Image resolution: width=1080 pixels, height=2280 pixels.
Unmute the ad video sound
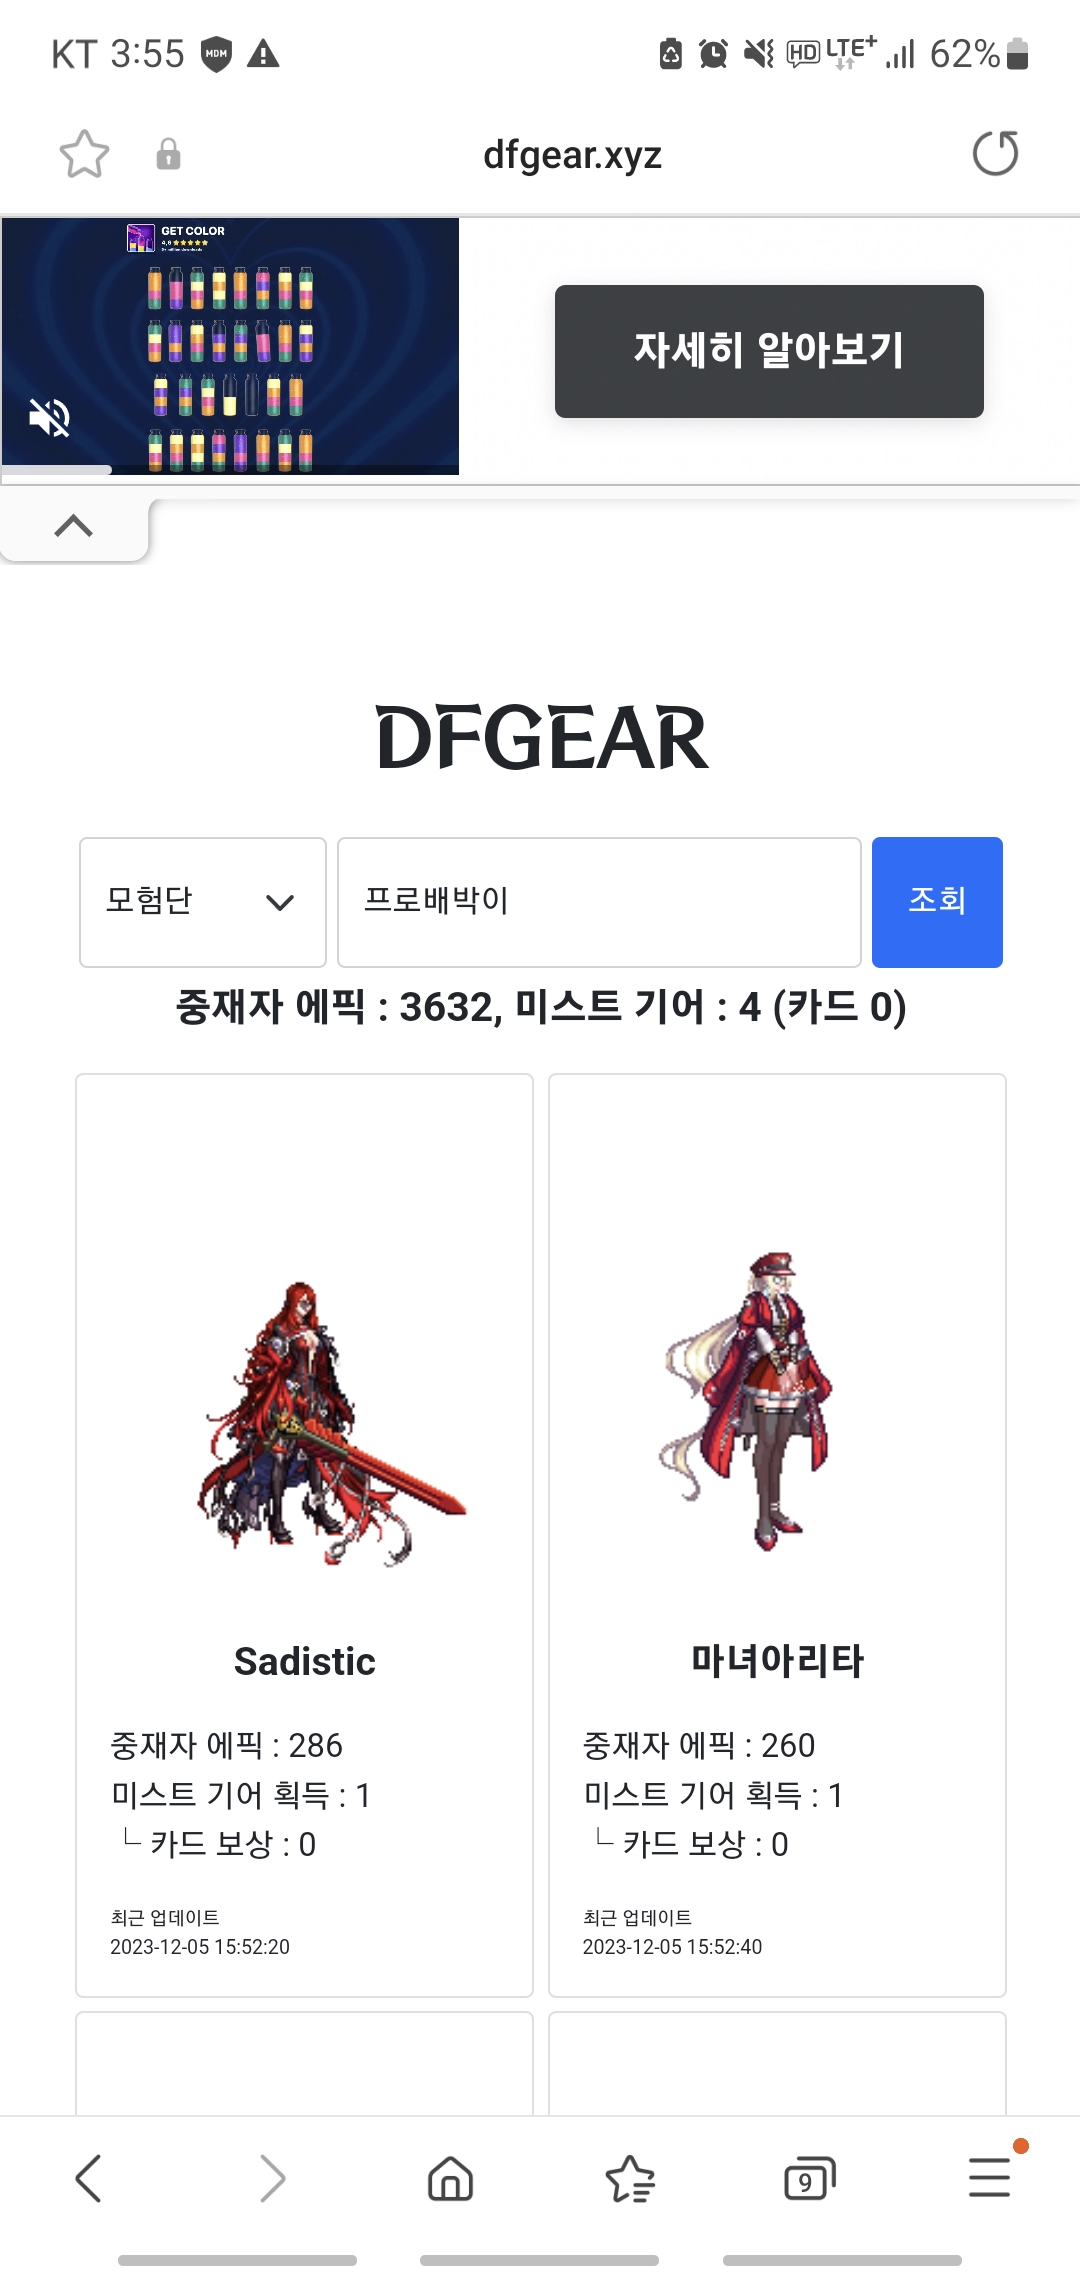(49, 417)
